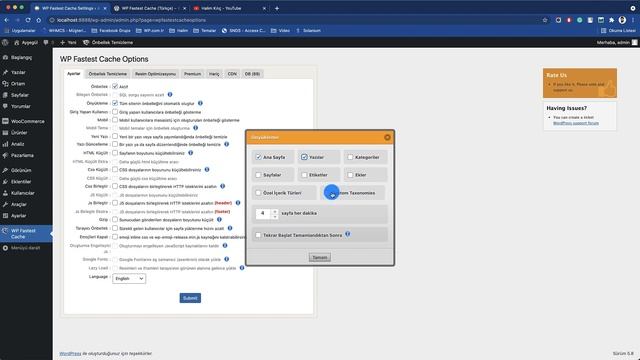Uncheck the Yazılar checkbox in the dialog
640x360 pixels.
coord(304,157)
